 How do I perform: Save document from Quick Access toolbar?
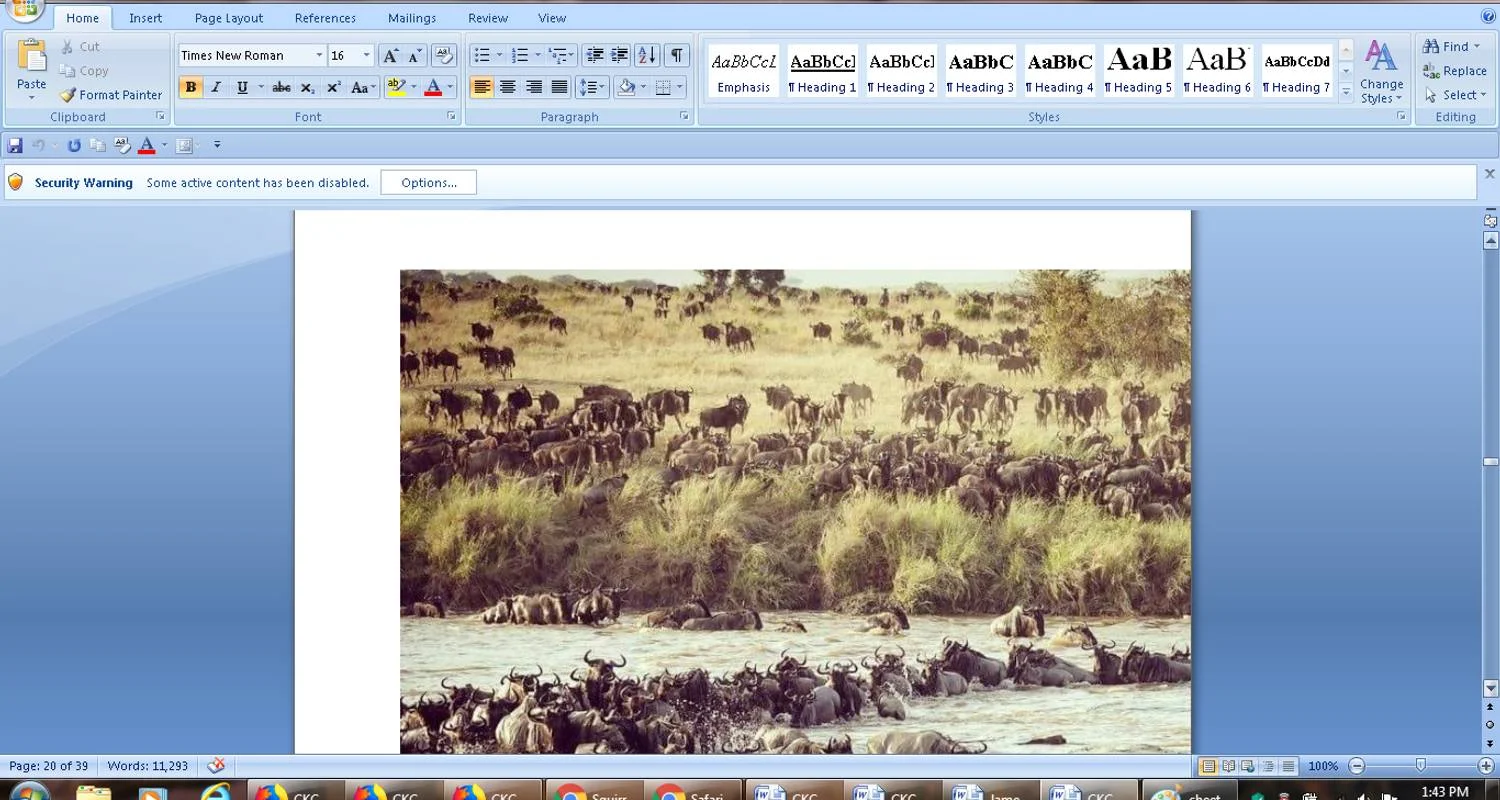pyautogui.click(x=15, y=146)
